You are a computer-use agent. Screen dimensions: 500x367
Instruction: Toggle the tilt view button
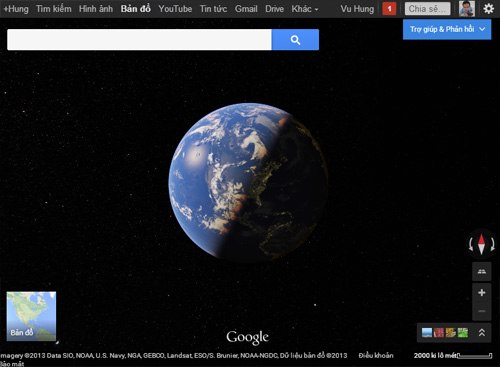click(482, 272)
